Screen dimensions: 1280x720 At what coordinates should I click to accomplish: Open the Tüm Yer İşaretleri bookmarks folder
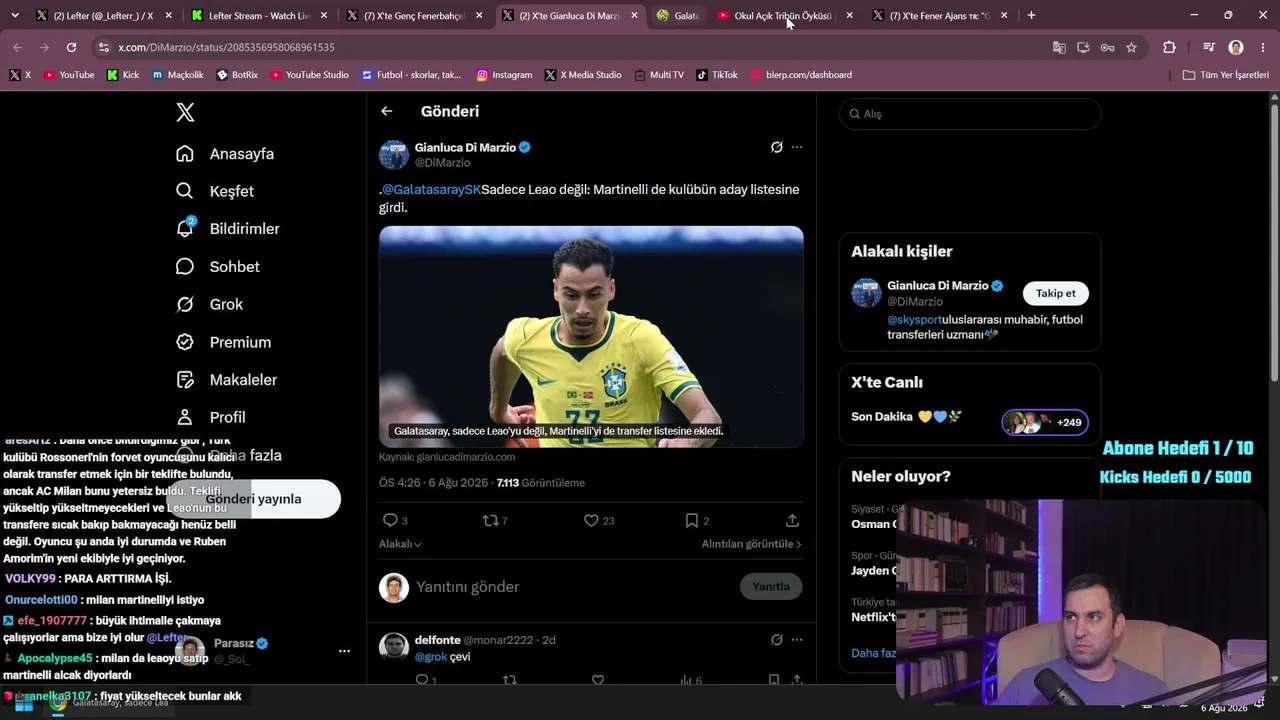[x=1225, y=75]
